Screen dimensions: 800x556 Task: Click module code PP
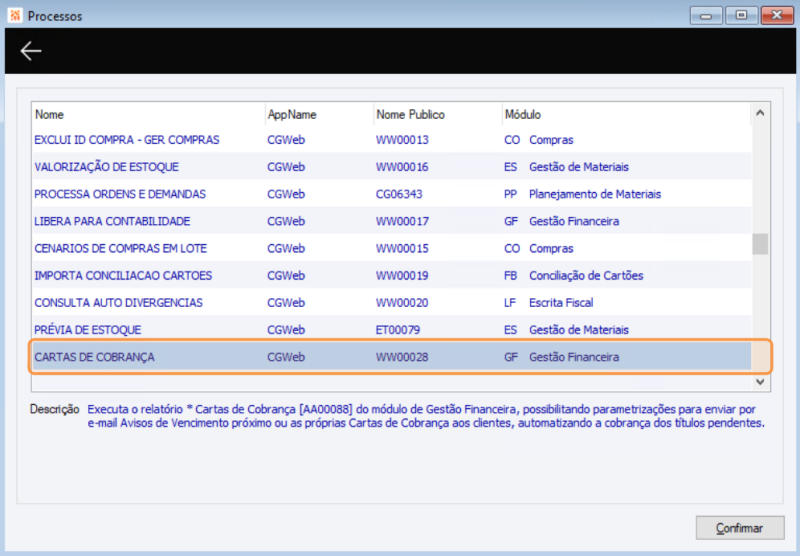pos(511,194)
